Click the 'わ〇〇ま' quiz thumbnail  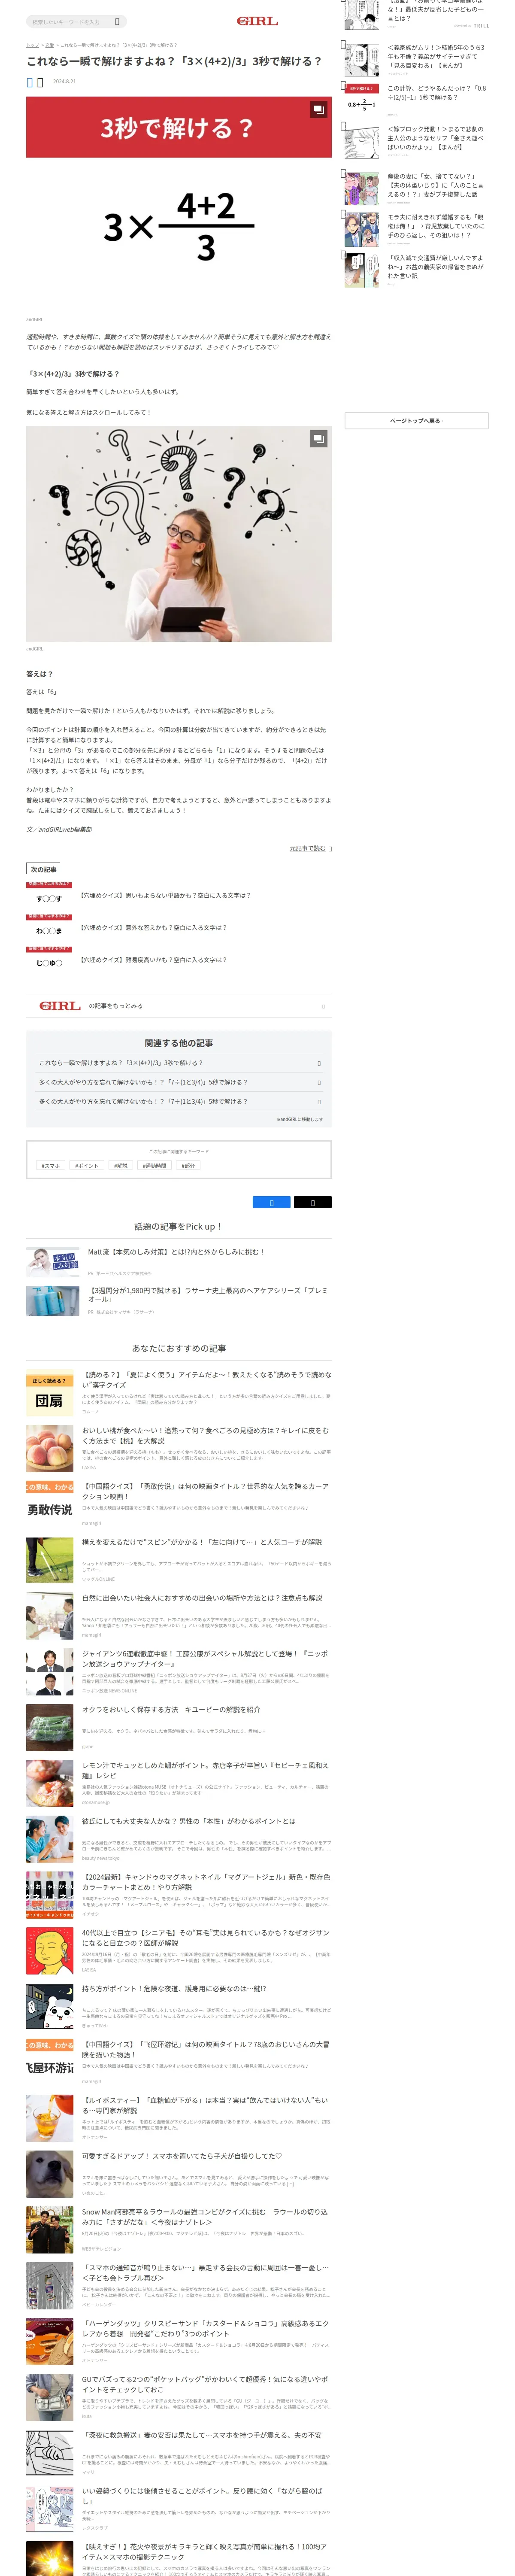tap(49, 927)
